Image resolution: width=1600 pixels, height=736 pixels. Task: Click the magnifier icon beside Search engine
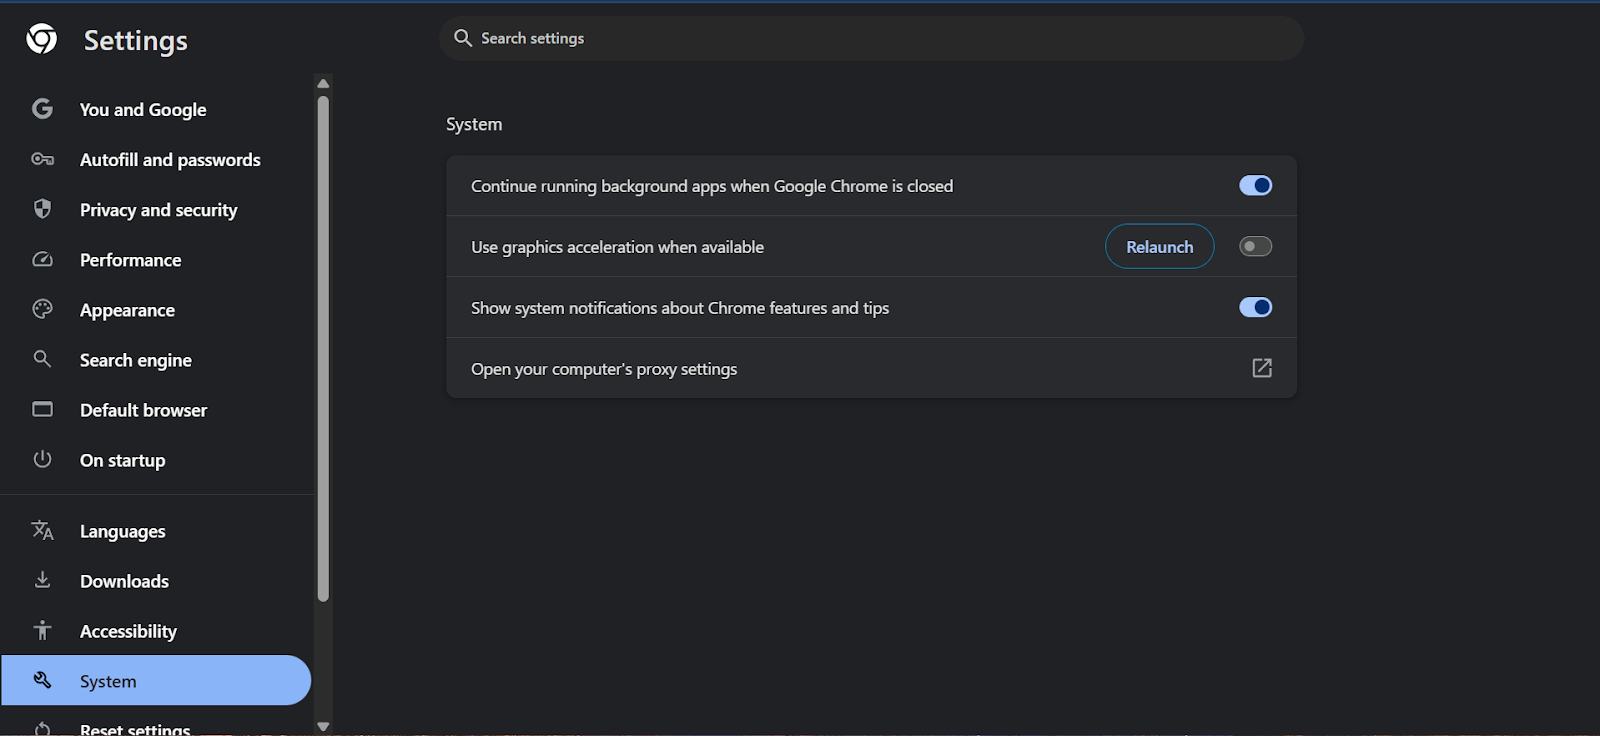point(42,359)
